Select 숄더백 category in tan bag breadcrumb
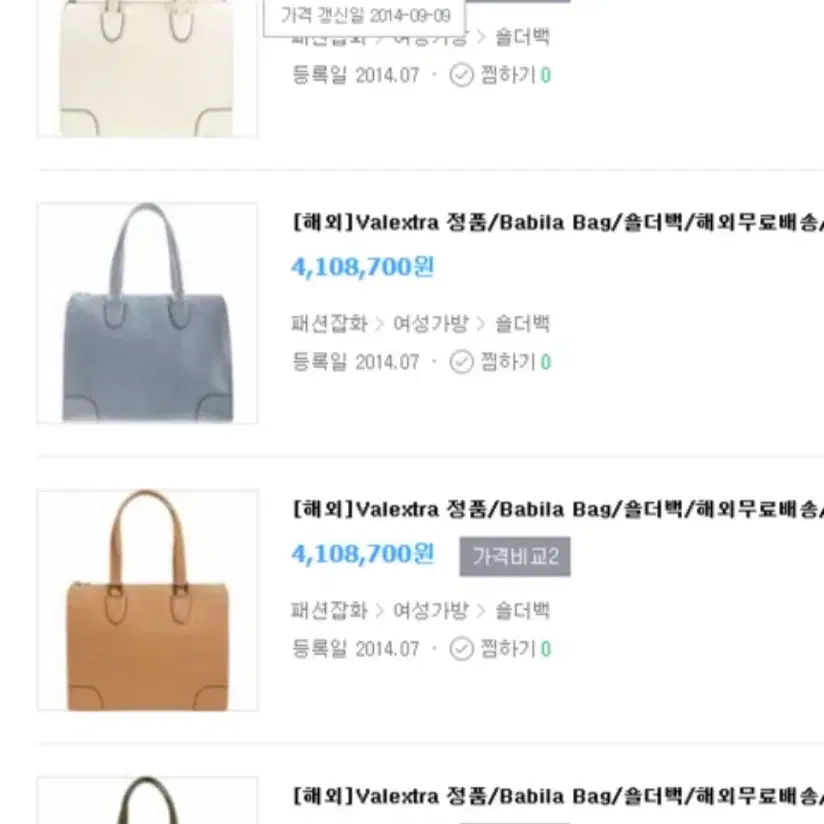This screenshot has width=824, height=824. (522, 611)
